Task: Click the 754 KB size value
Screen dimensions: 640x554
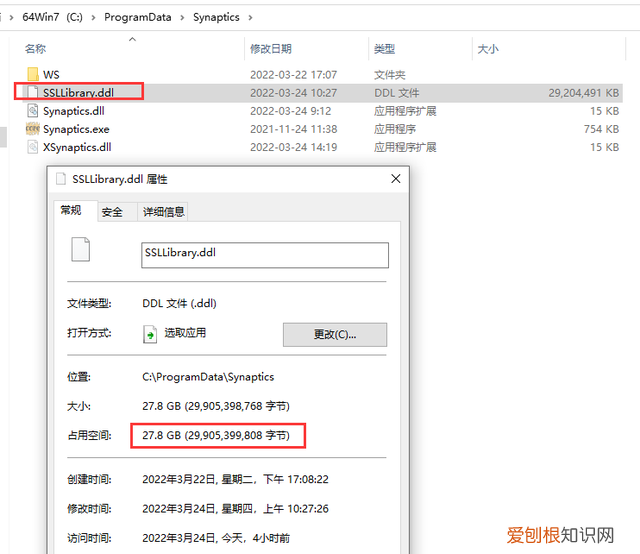Action: 601,129
